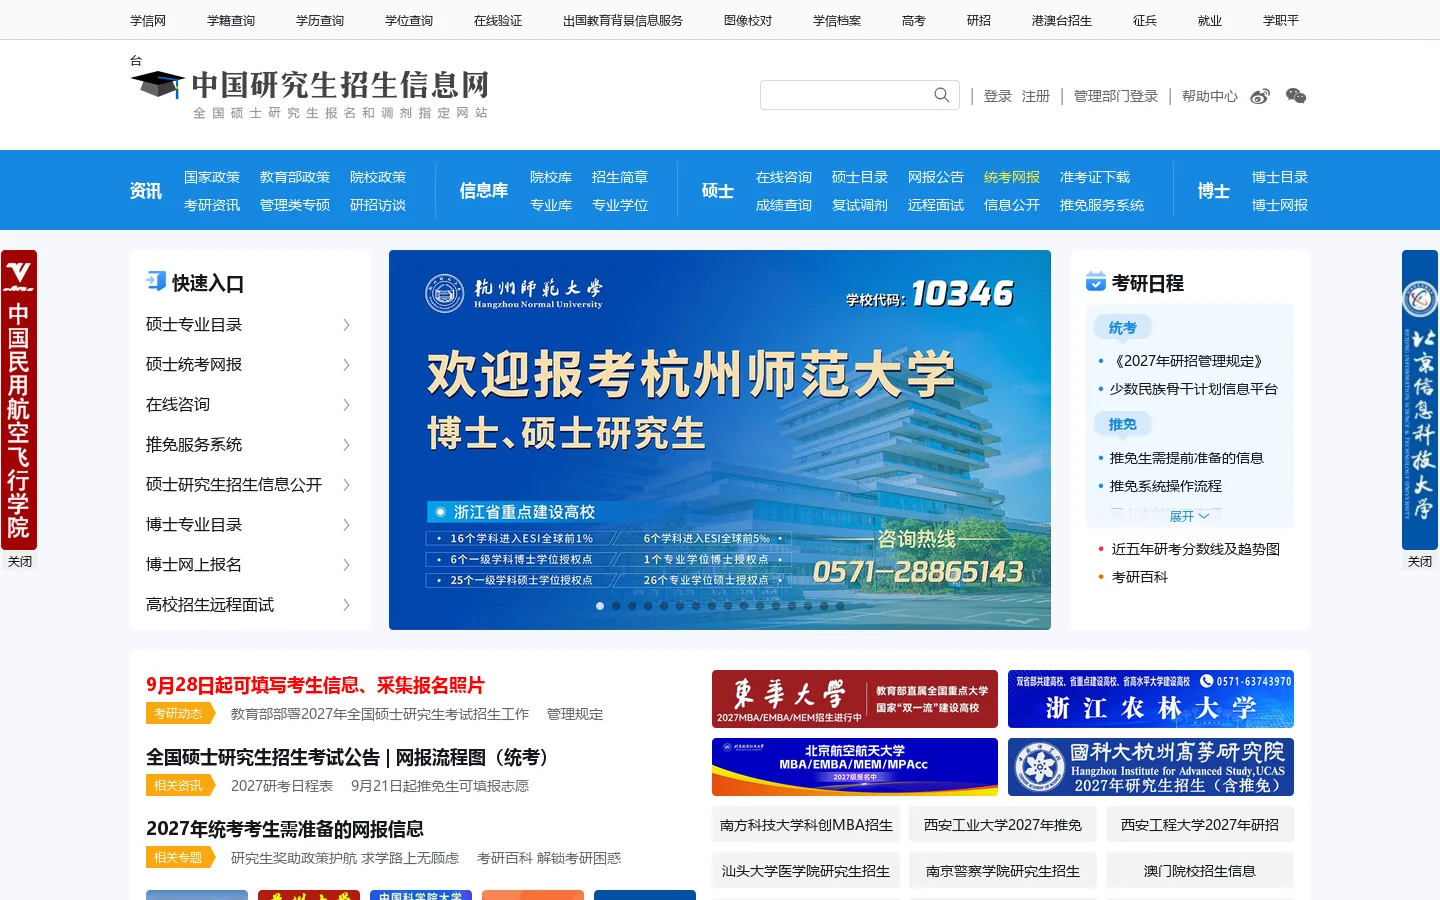
Task: Expand 博士专业目录 arrow
Action: (346, 525)
